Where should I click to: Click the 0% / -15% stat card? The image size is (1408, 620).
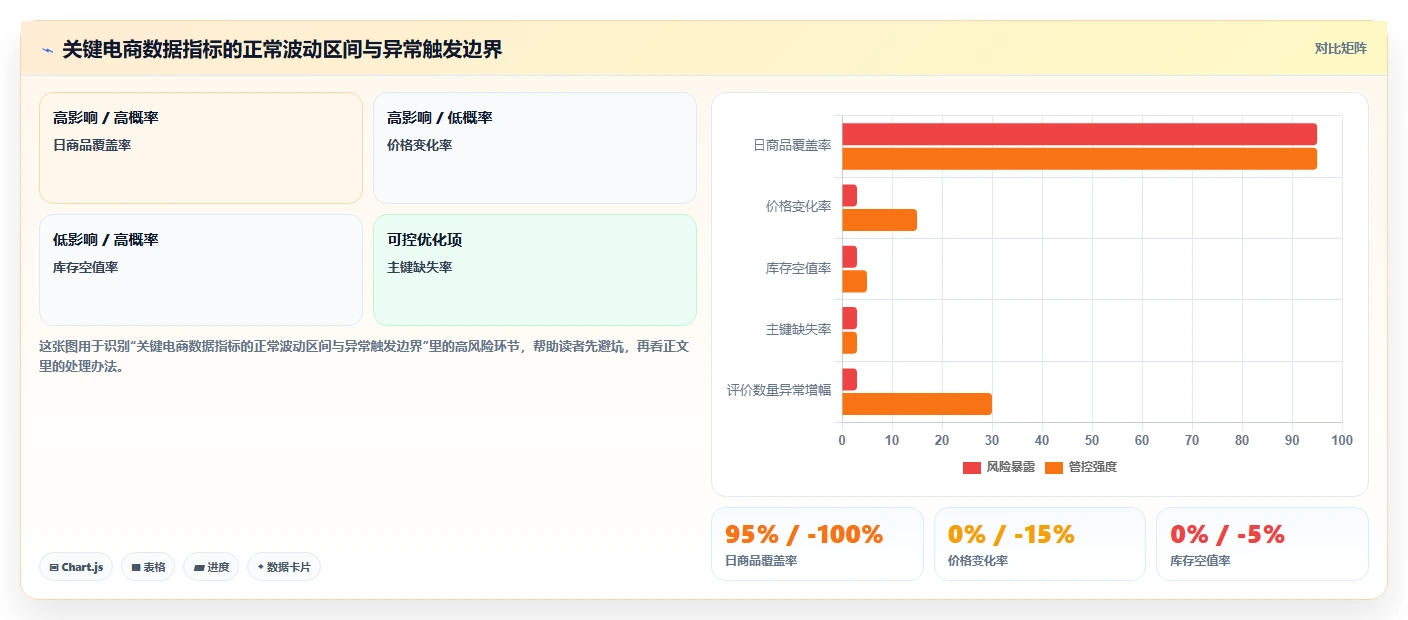1040,544
